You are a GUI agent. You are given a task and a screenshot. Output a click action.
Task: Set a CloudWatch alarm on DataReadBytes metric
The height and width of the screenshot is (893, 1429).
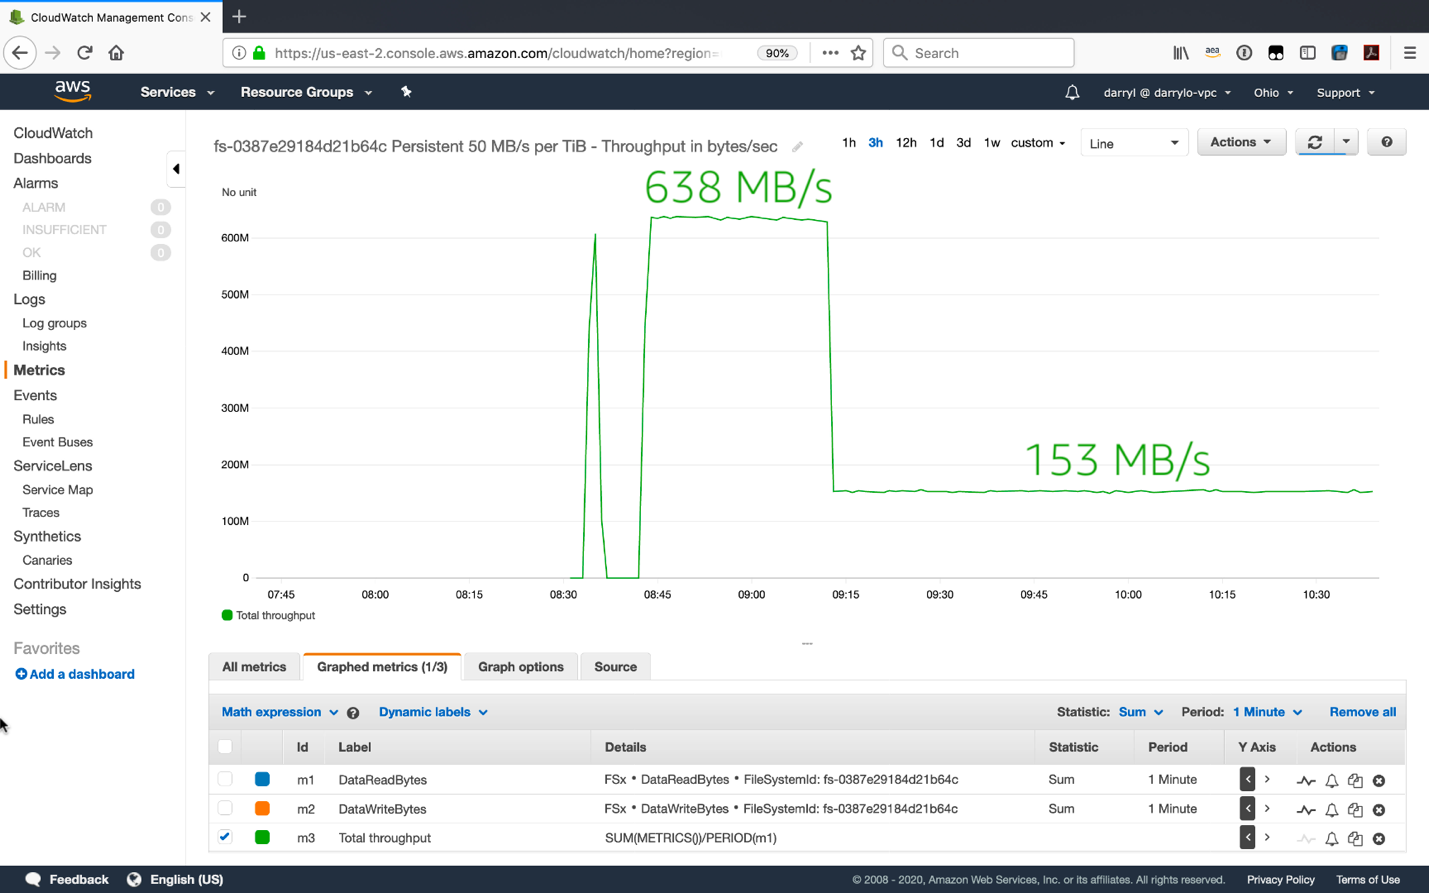[x=1332, y=780]
